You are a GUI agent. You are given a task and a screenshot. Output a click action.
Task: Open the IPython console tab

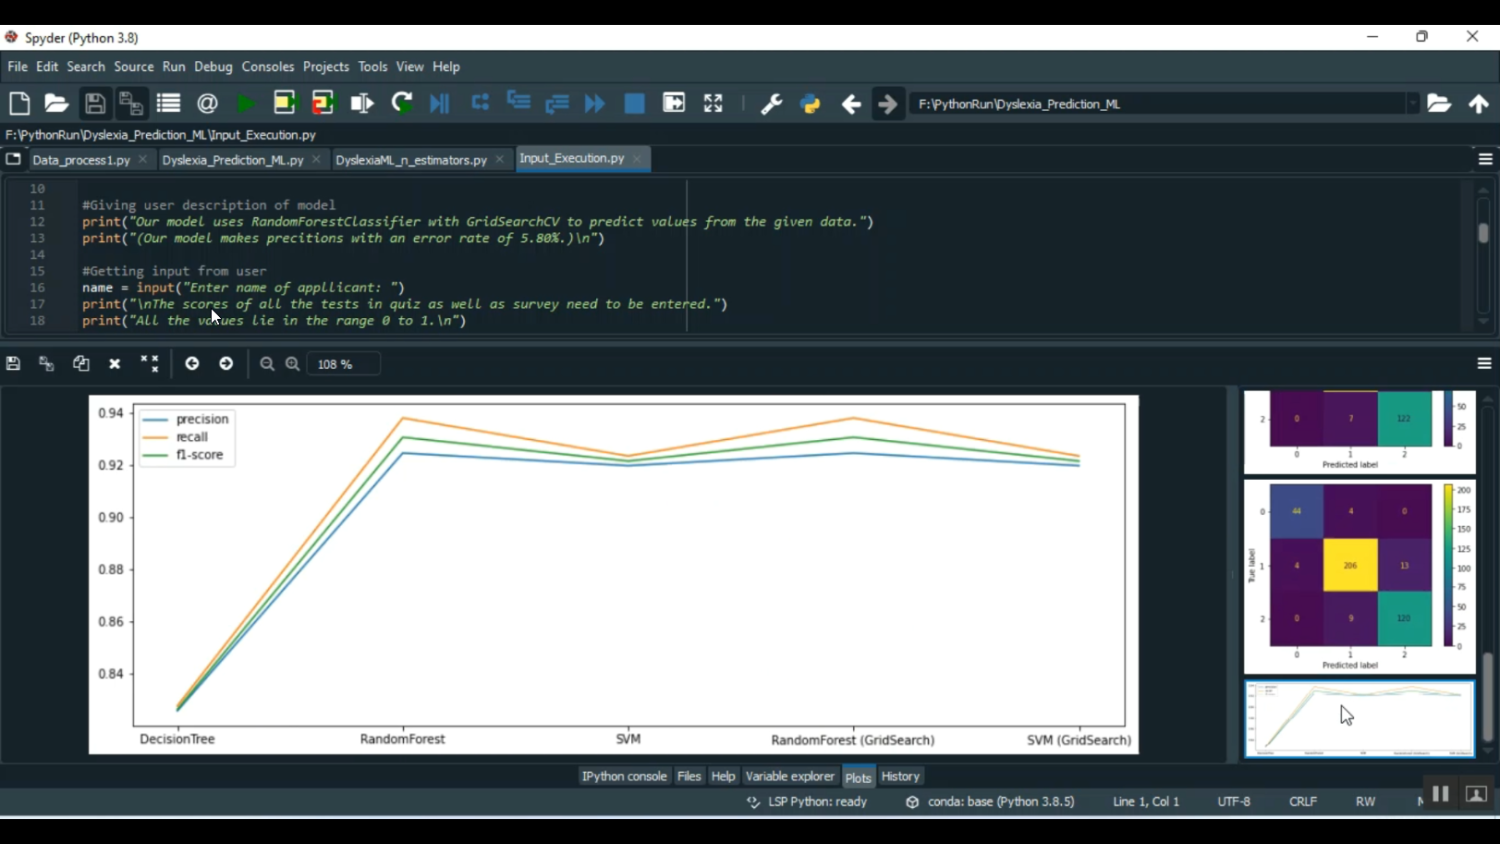pos(624,776)
